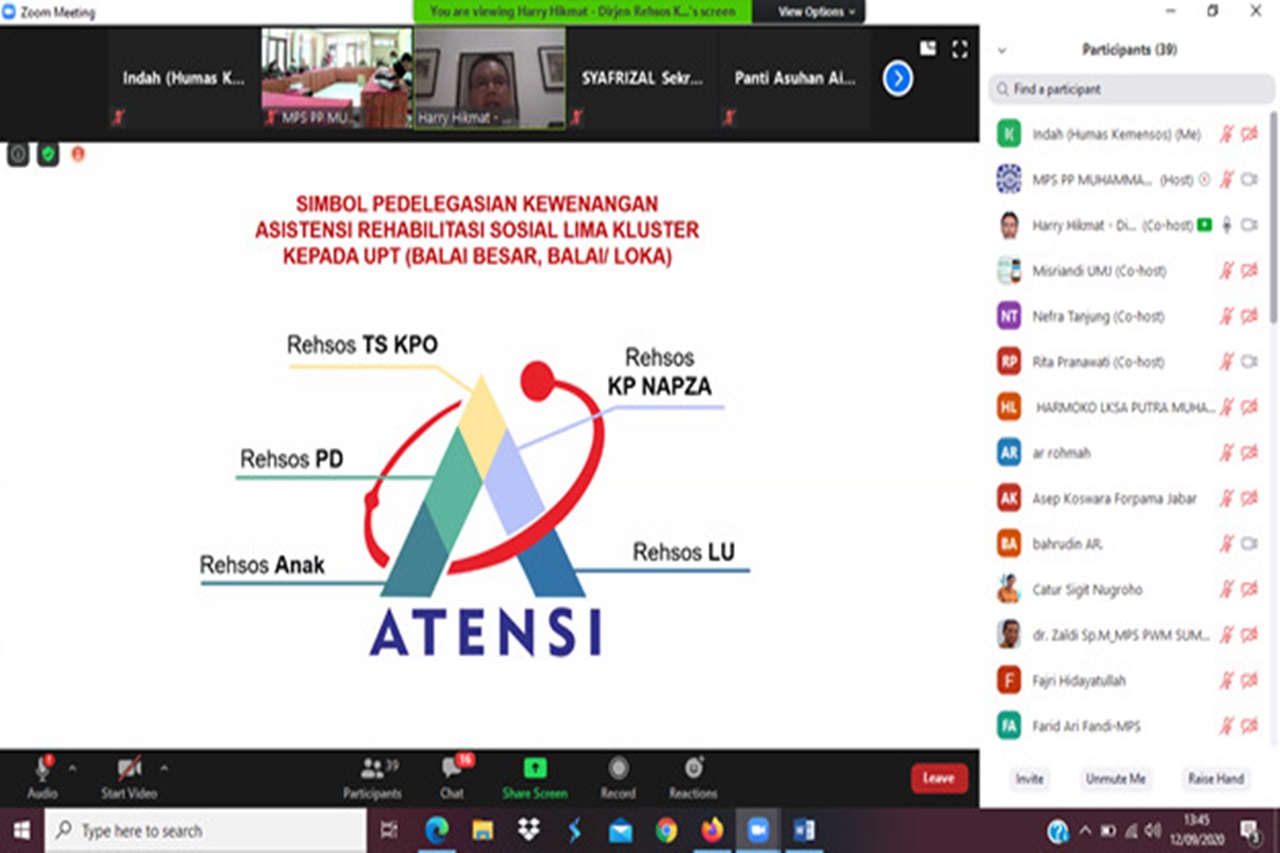
Task: Show next video thumbnails with blue arrow
Action: coord(898,78)
